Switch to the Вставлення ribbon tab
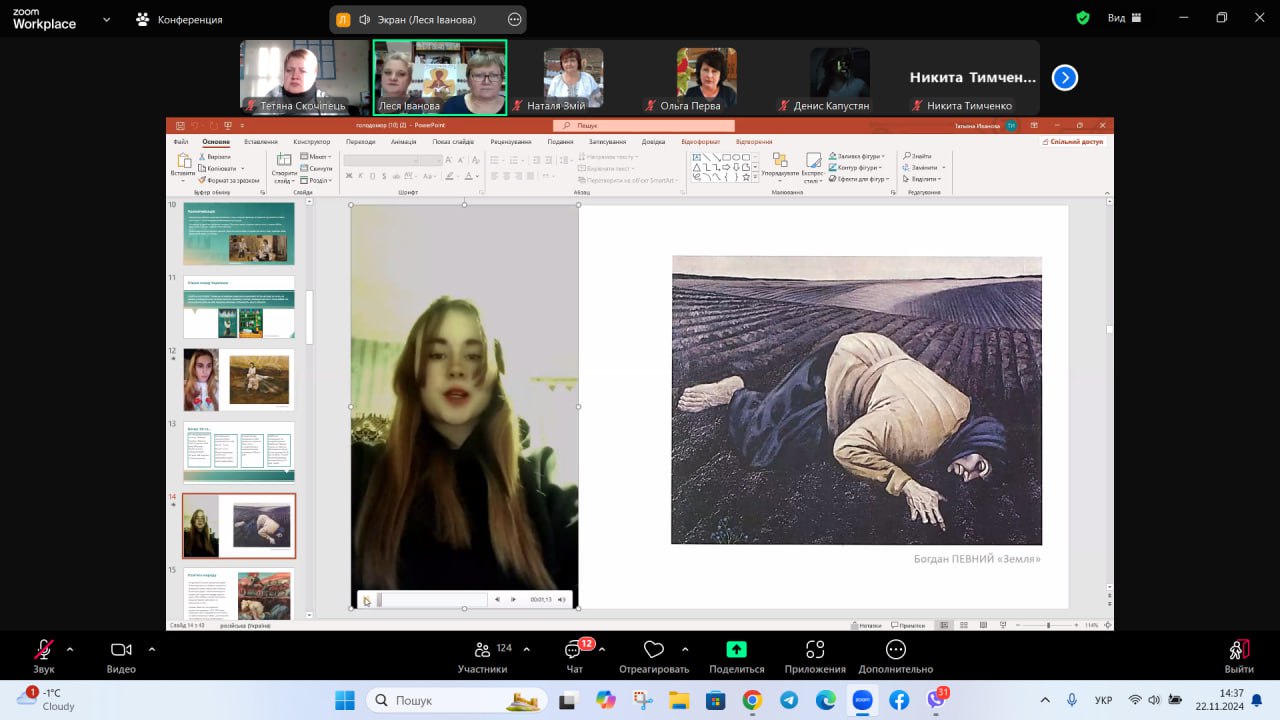 (261, 142)
